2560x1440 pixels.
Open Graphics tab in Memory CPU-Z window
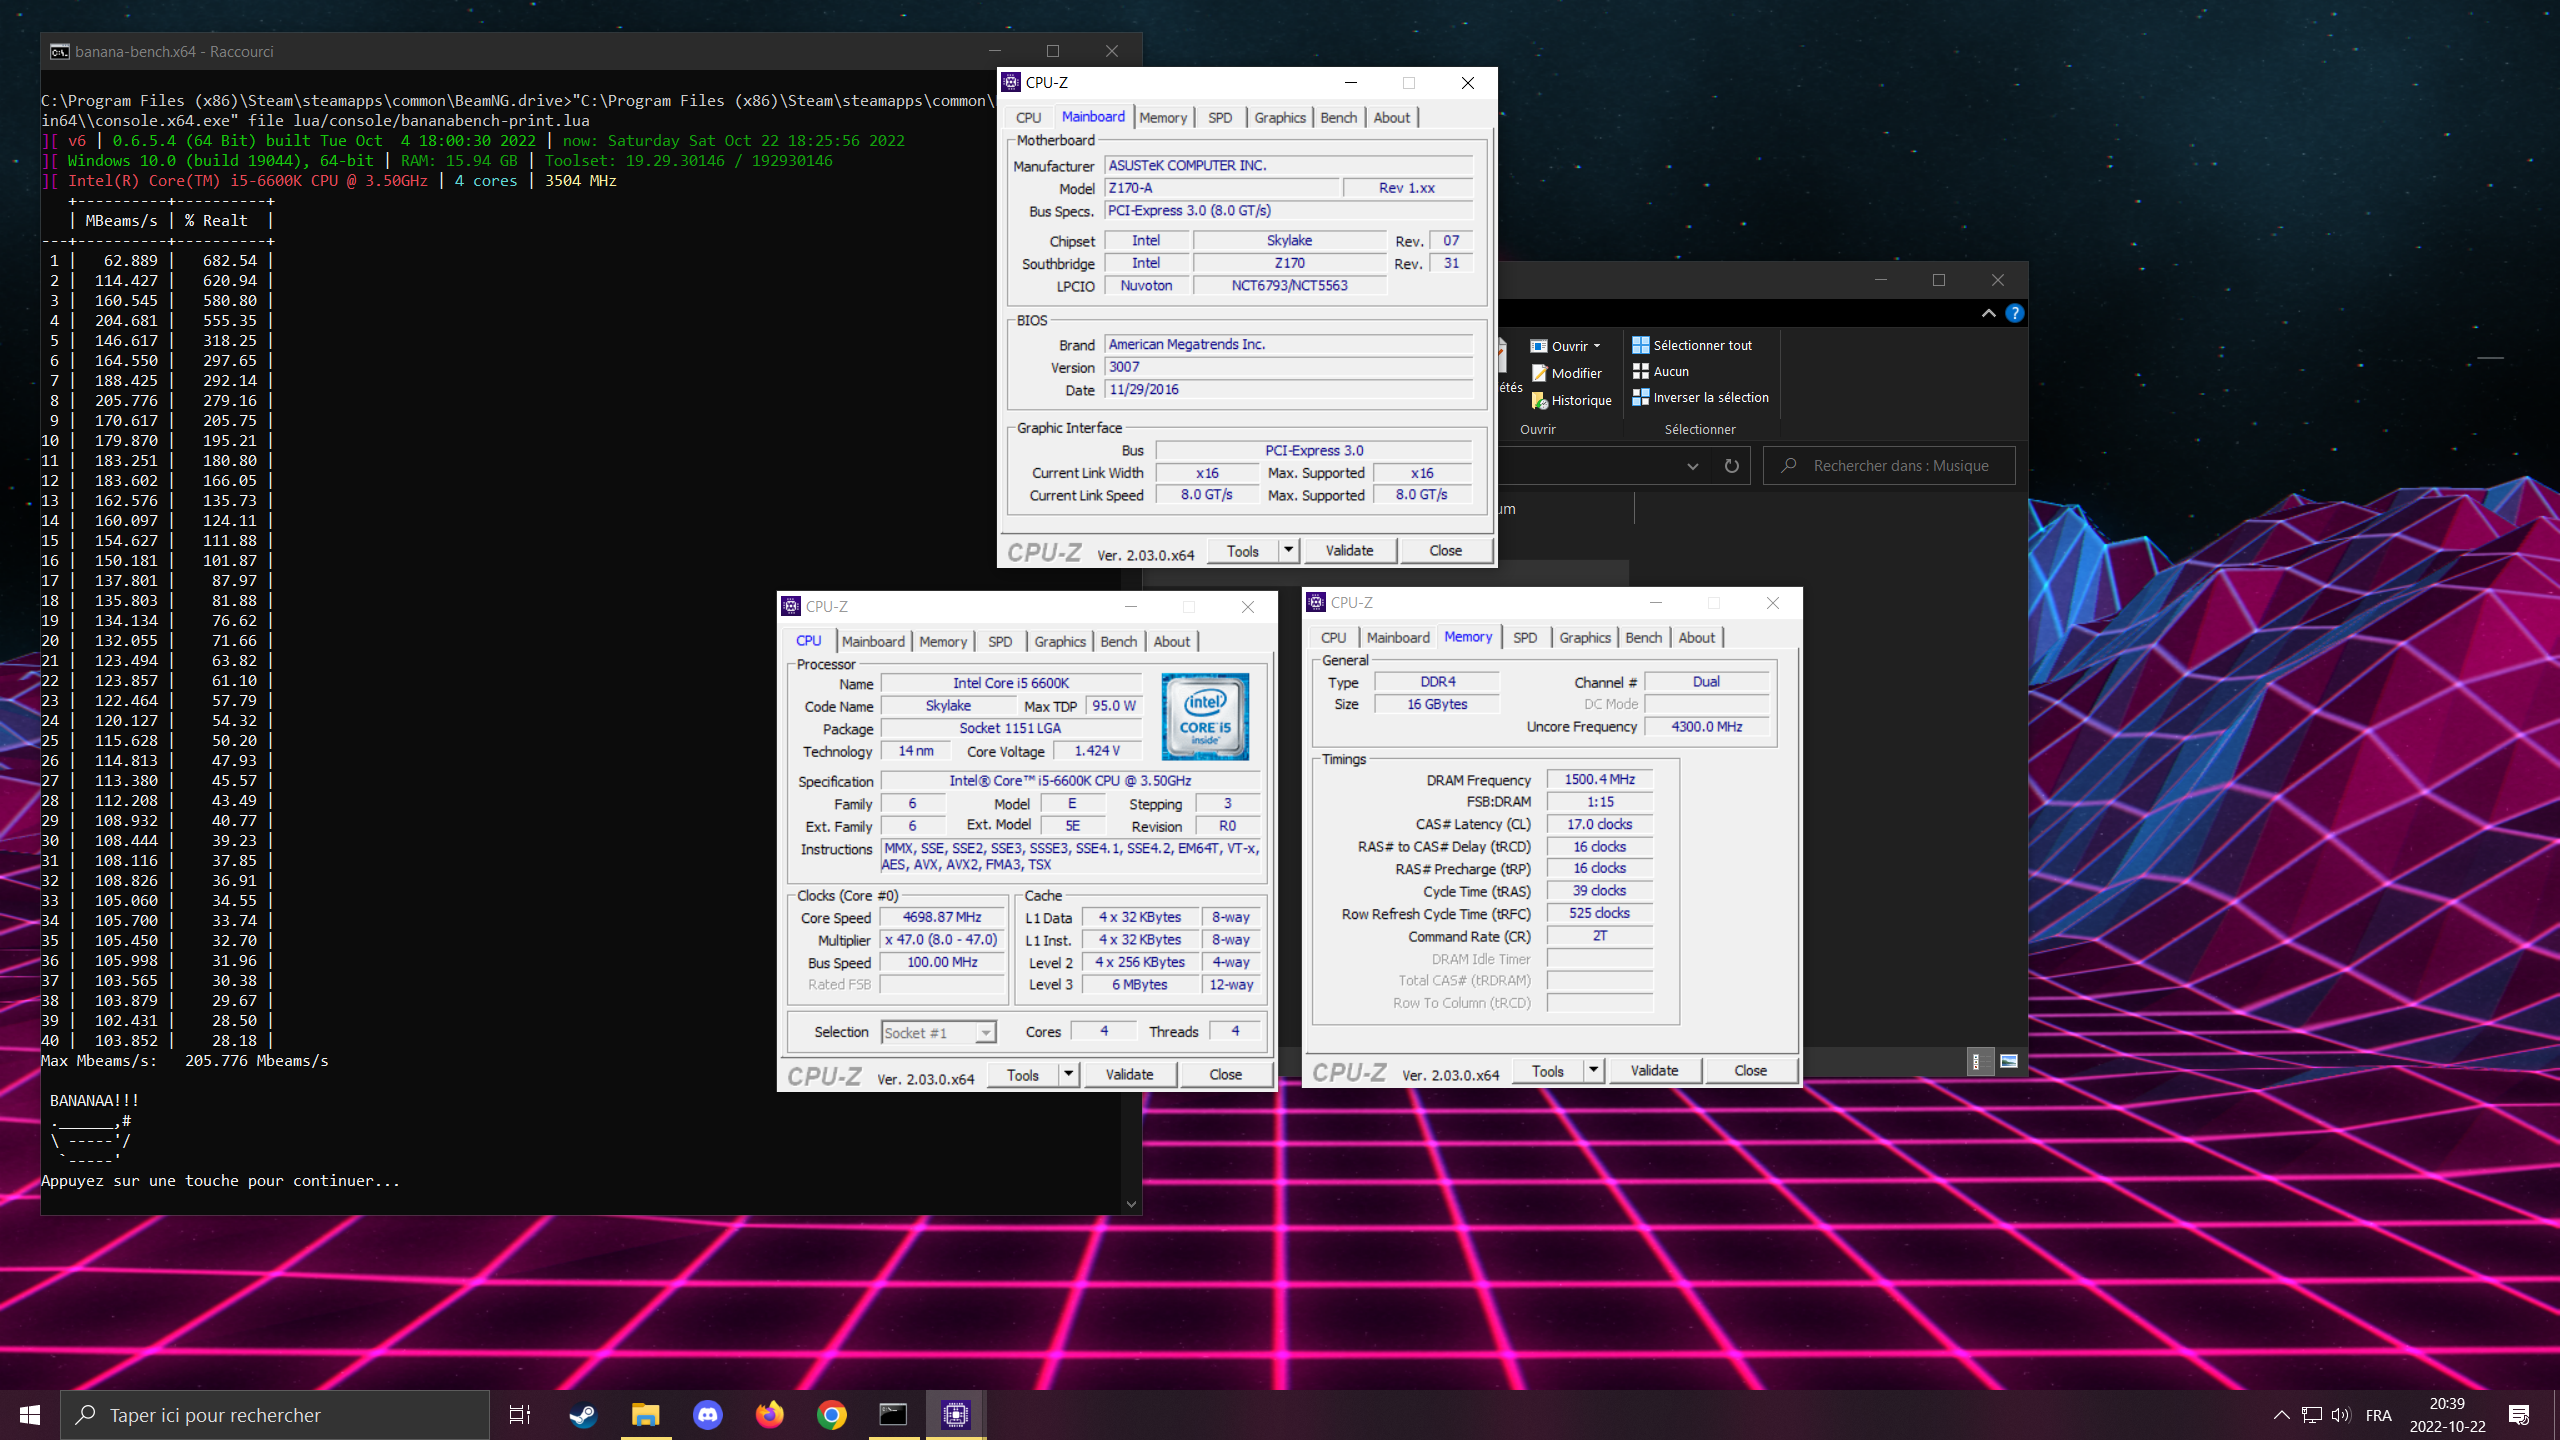[x=1585, y=638]
